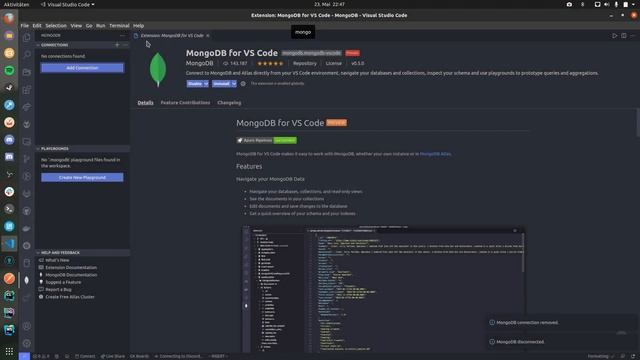Switch to the Feature Contributions tab
The image size is (640, 360).
tap(185, 103)
